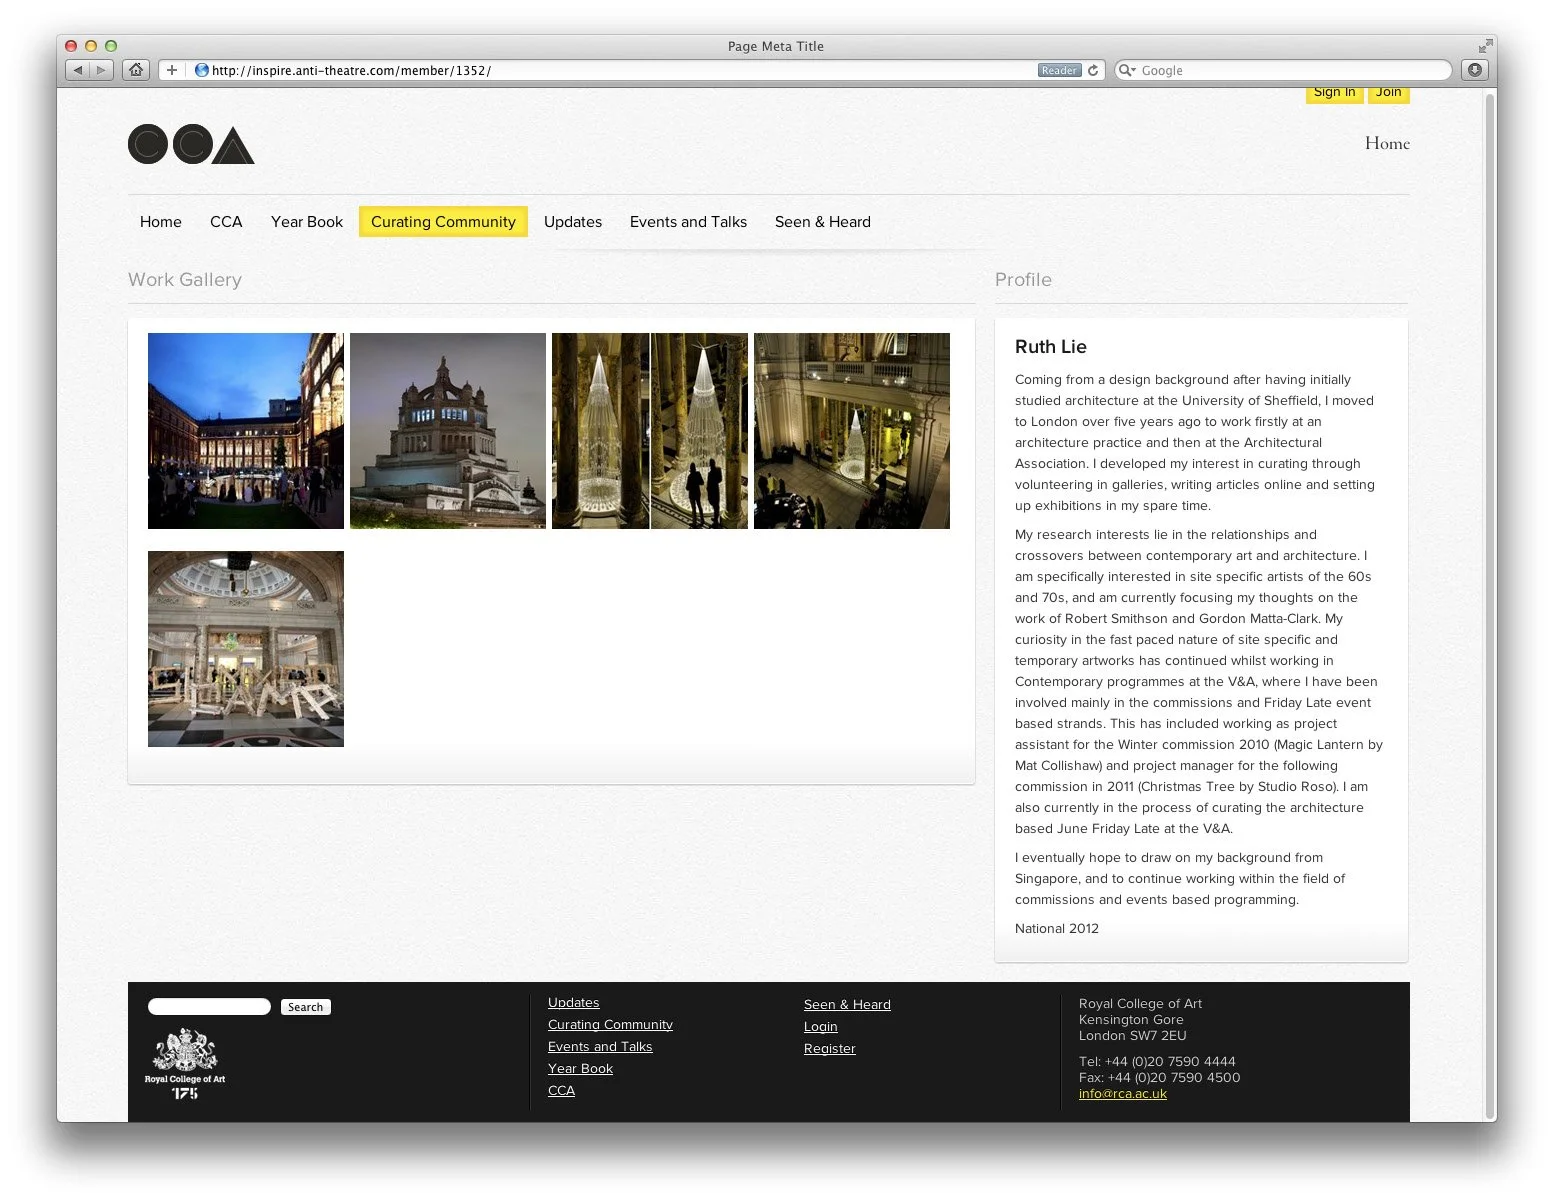This screenshot has height=1193, width=1554.
Task: Open the footer Year Book link
Action: pos(580,1069)
